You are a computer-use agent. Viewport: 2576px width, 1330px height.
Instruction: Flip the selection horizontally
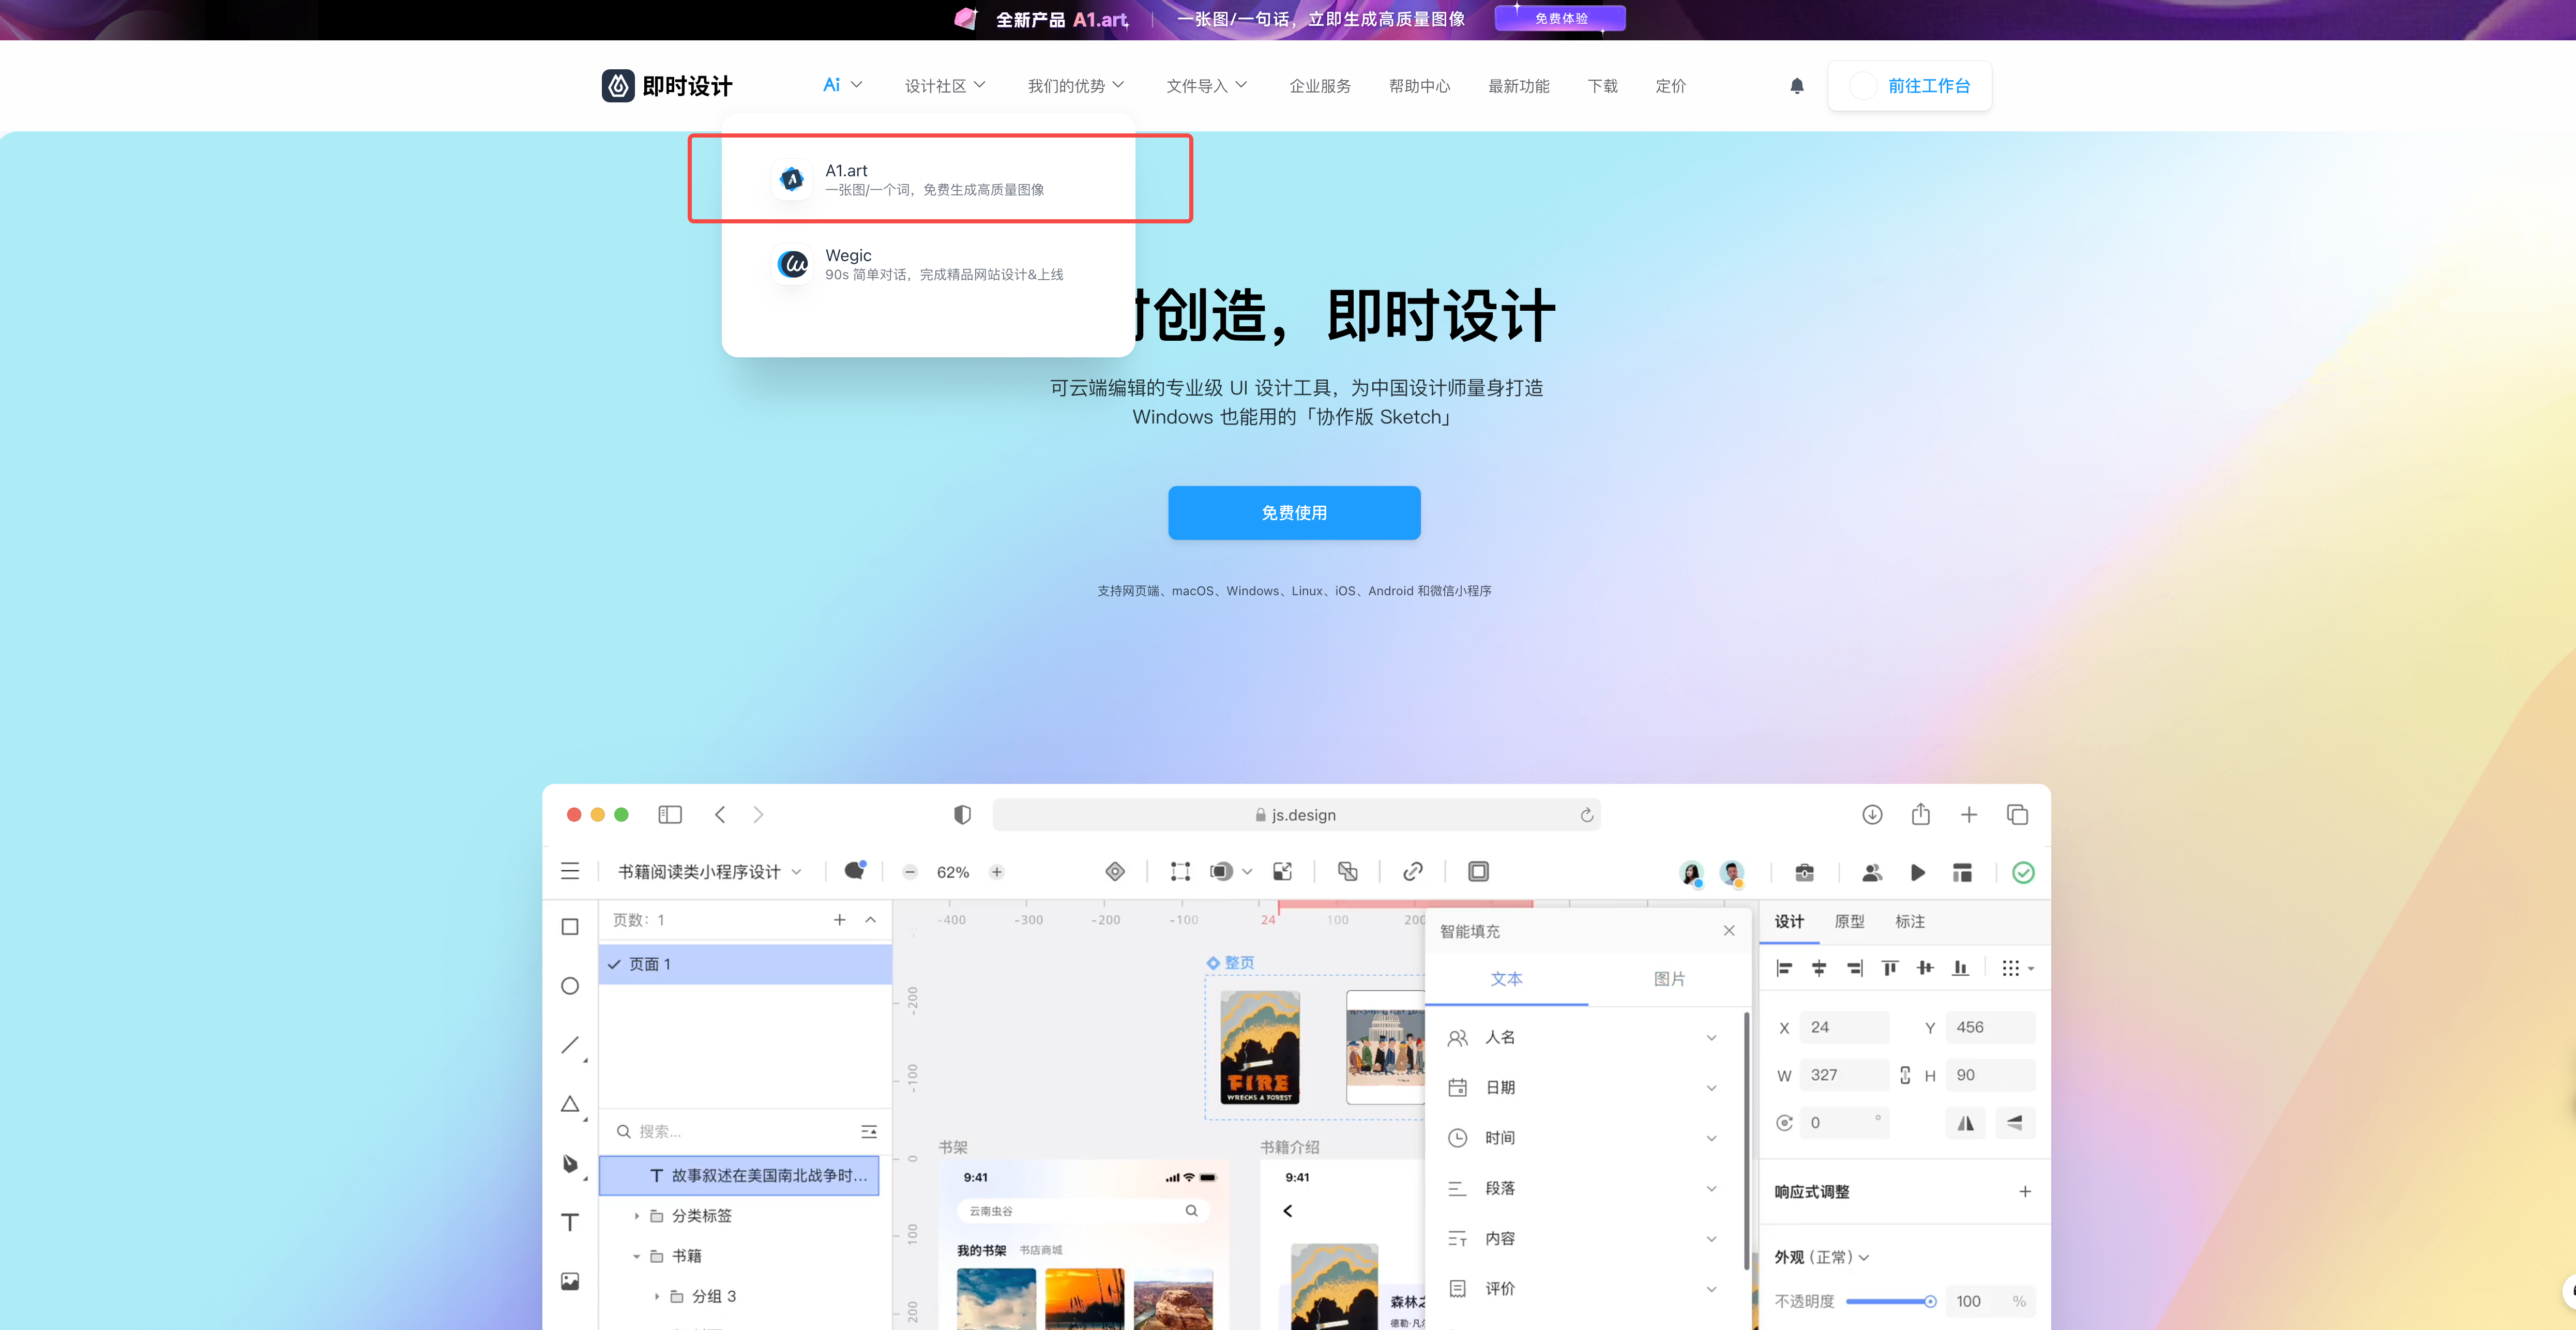coord(1965,1122)
